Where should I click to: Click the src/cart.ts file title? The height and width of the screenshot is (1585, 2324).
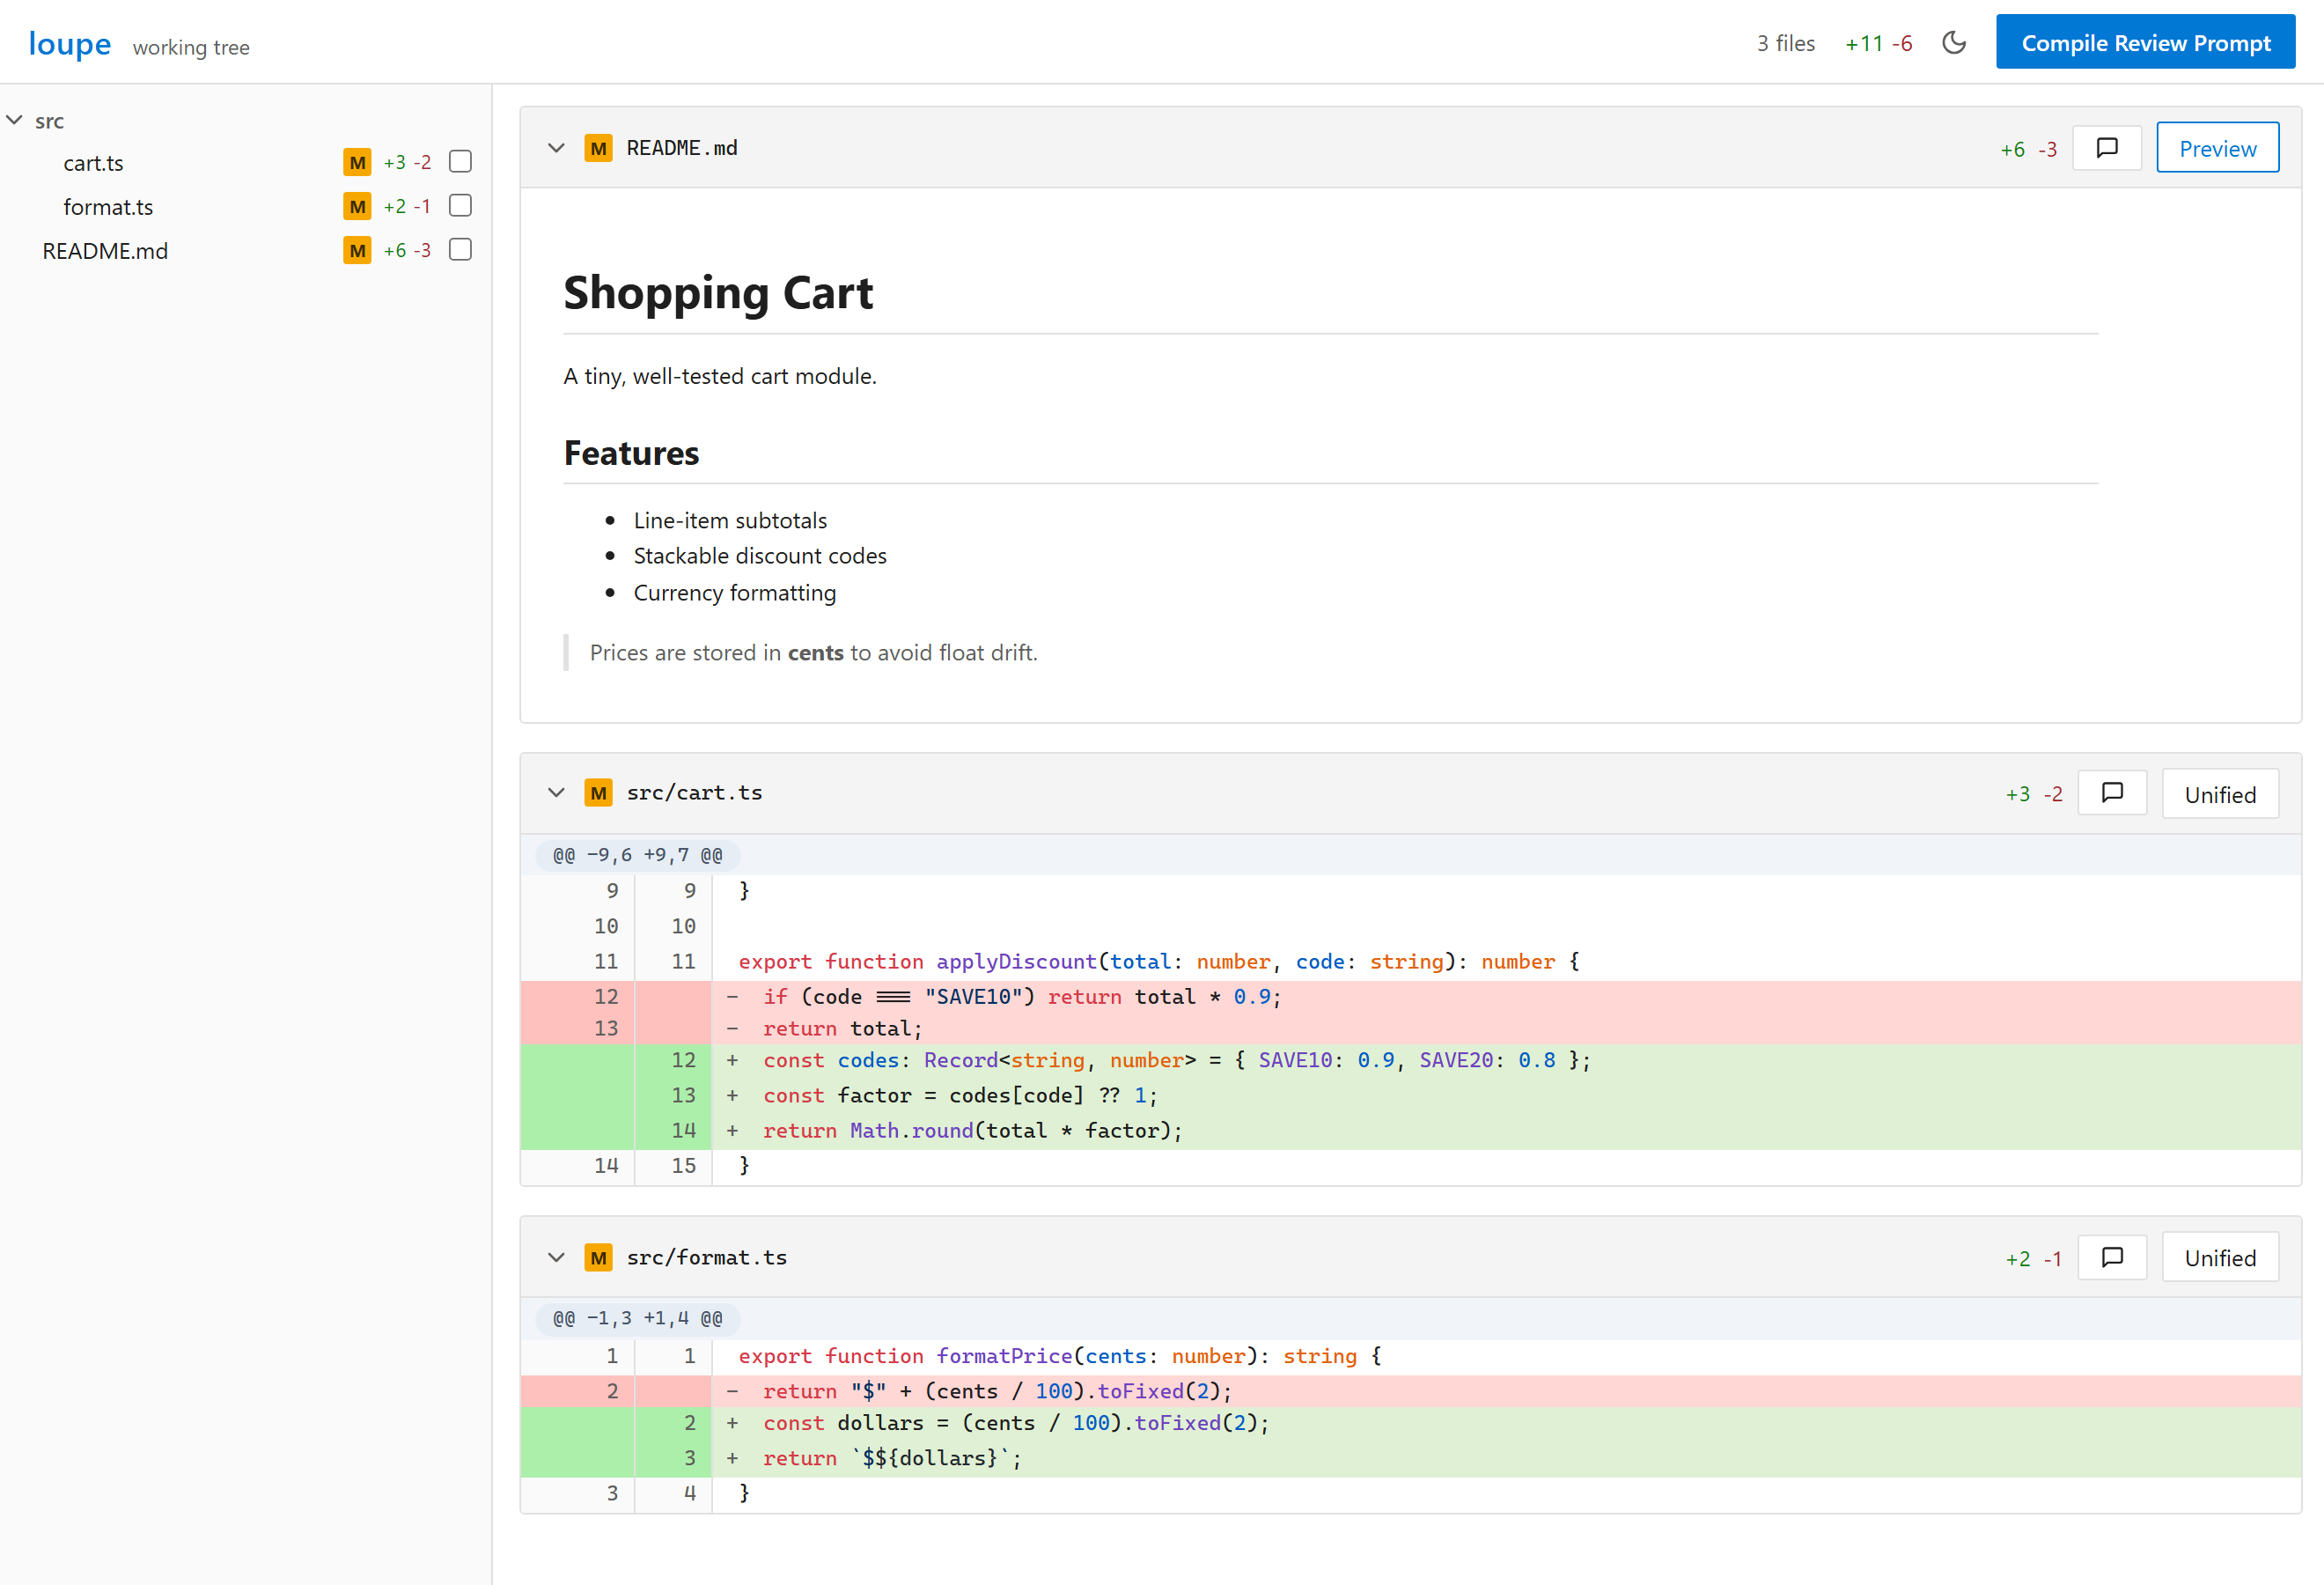694,793
